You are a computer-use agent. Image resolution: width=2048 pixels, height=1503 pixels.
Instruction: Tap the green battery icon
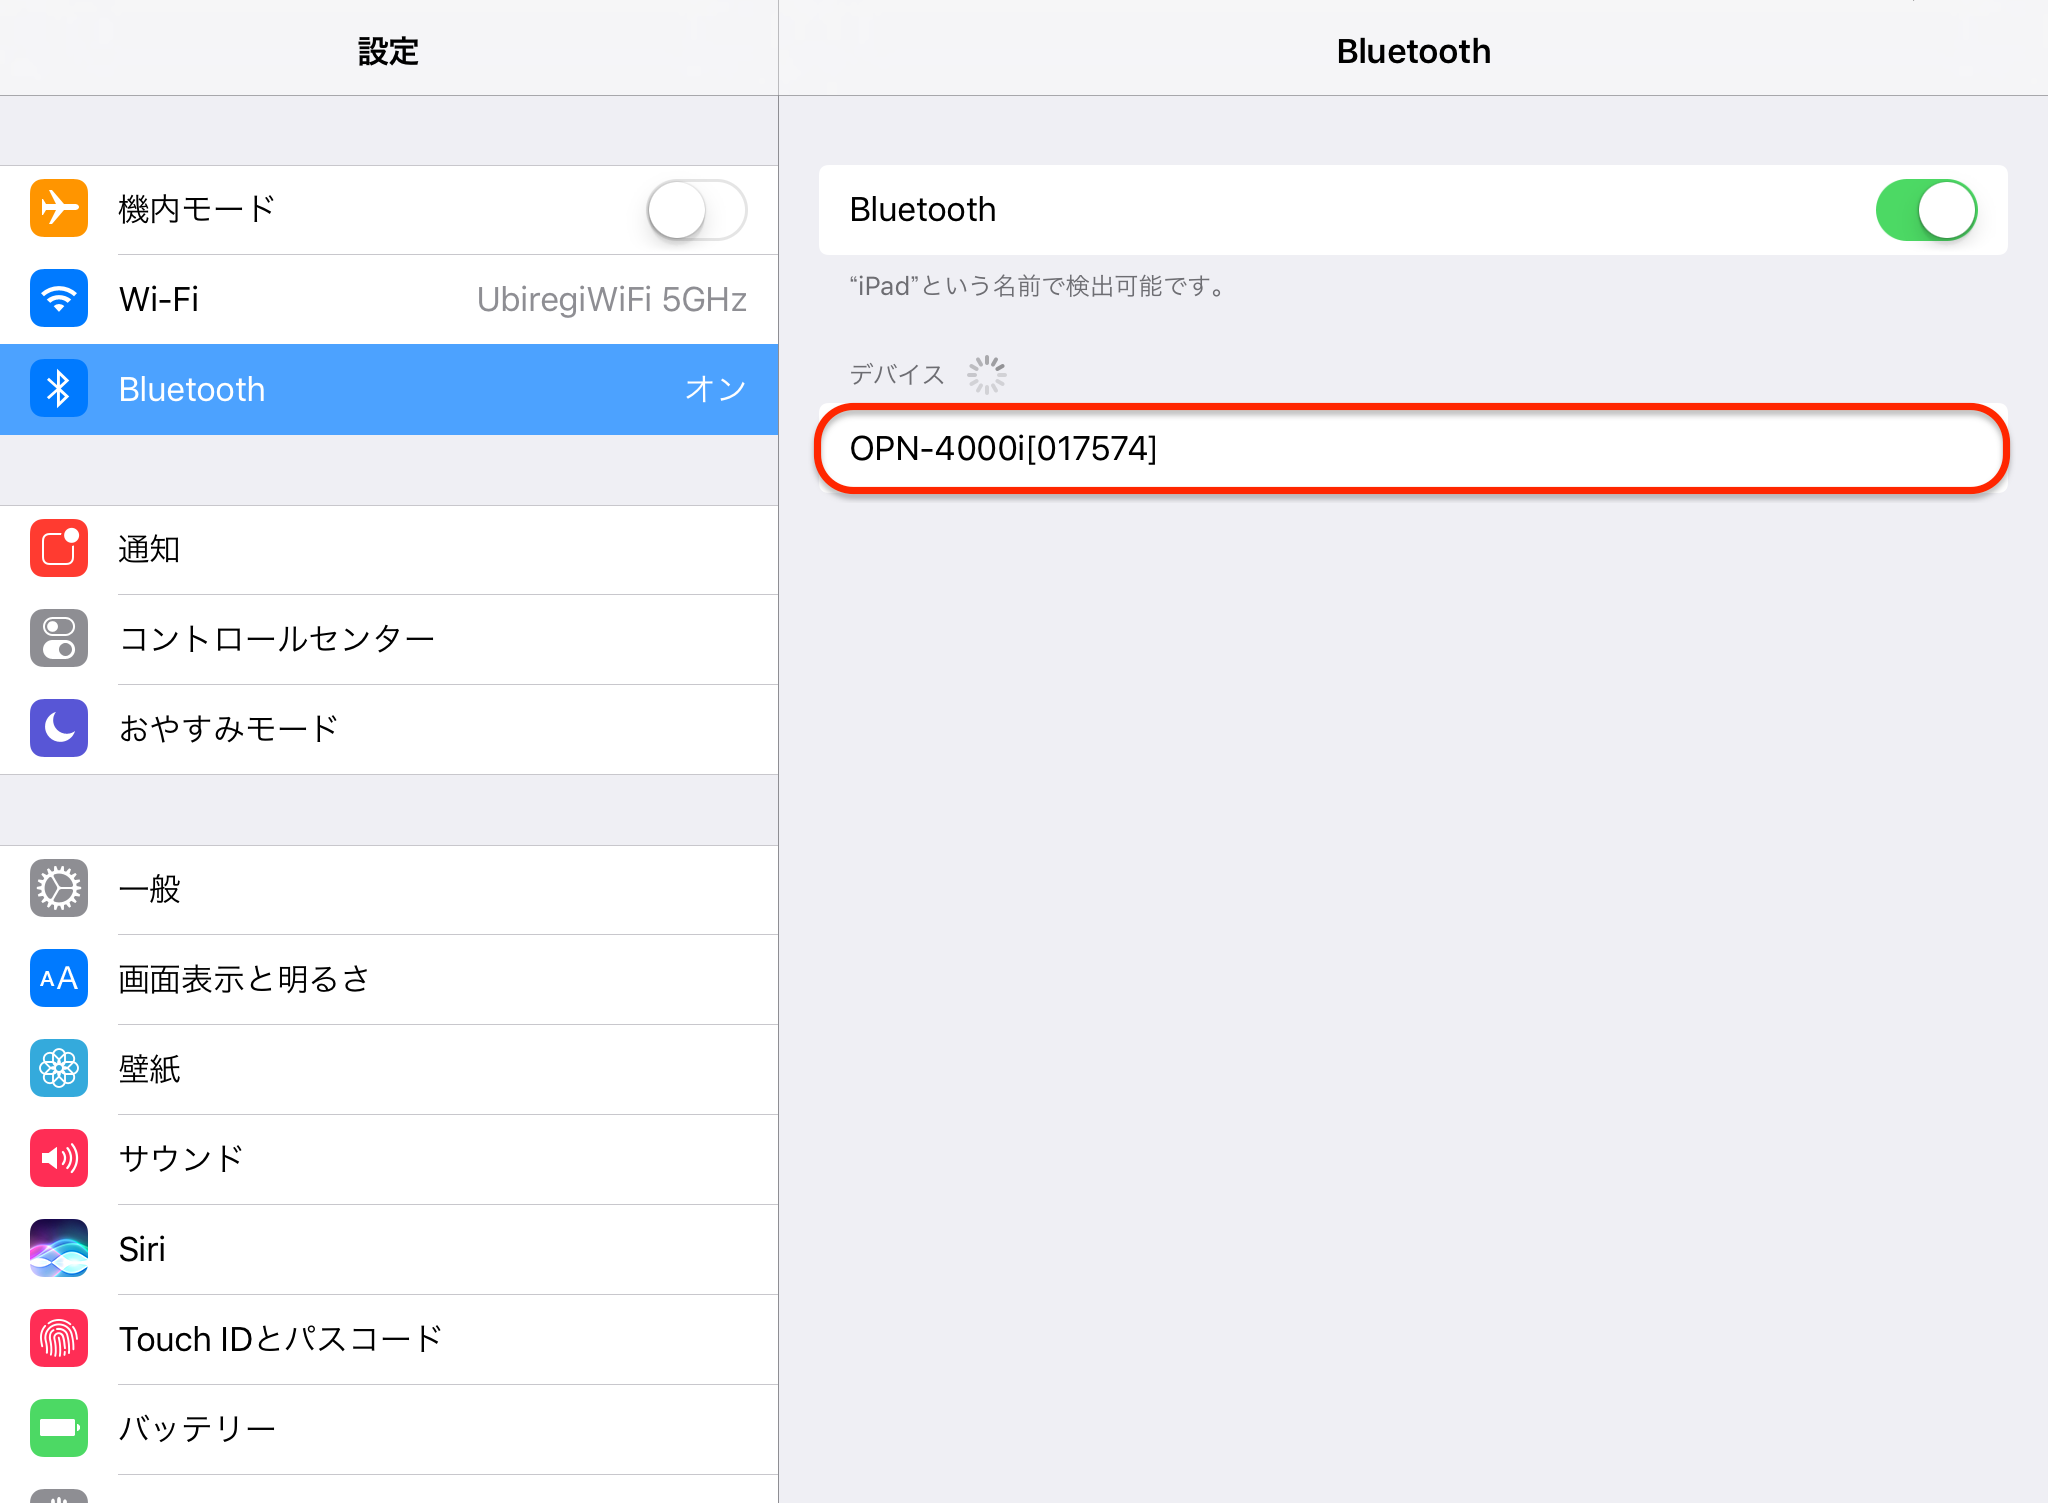pos(59,1429)
